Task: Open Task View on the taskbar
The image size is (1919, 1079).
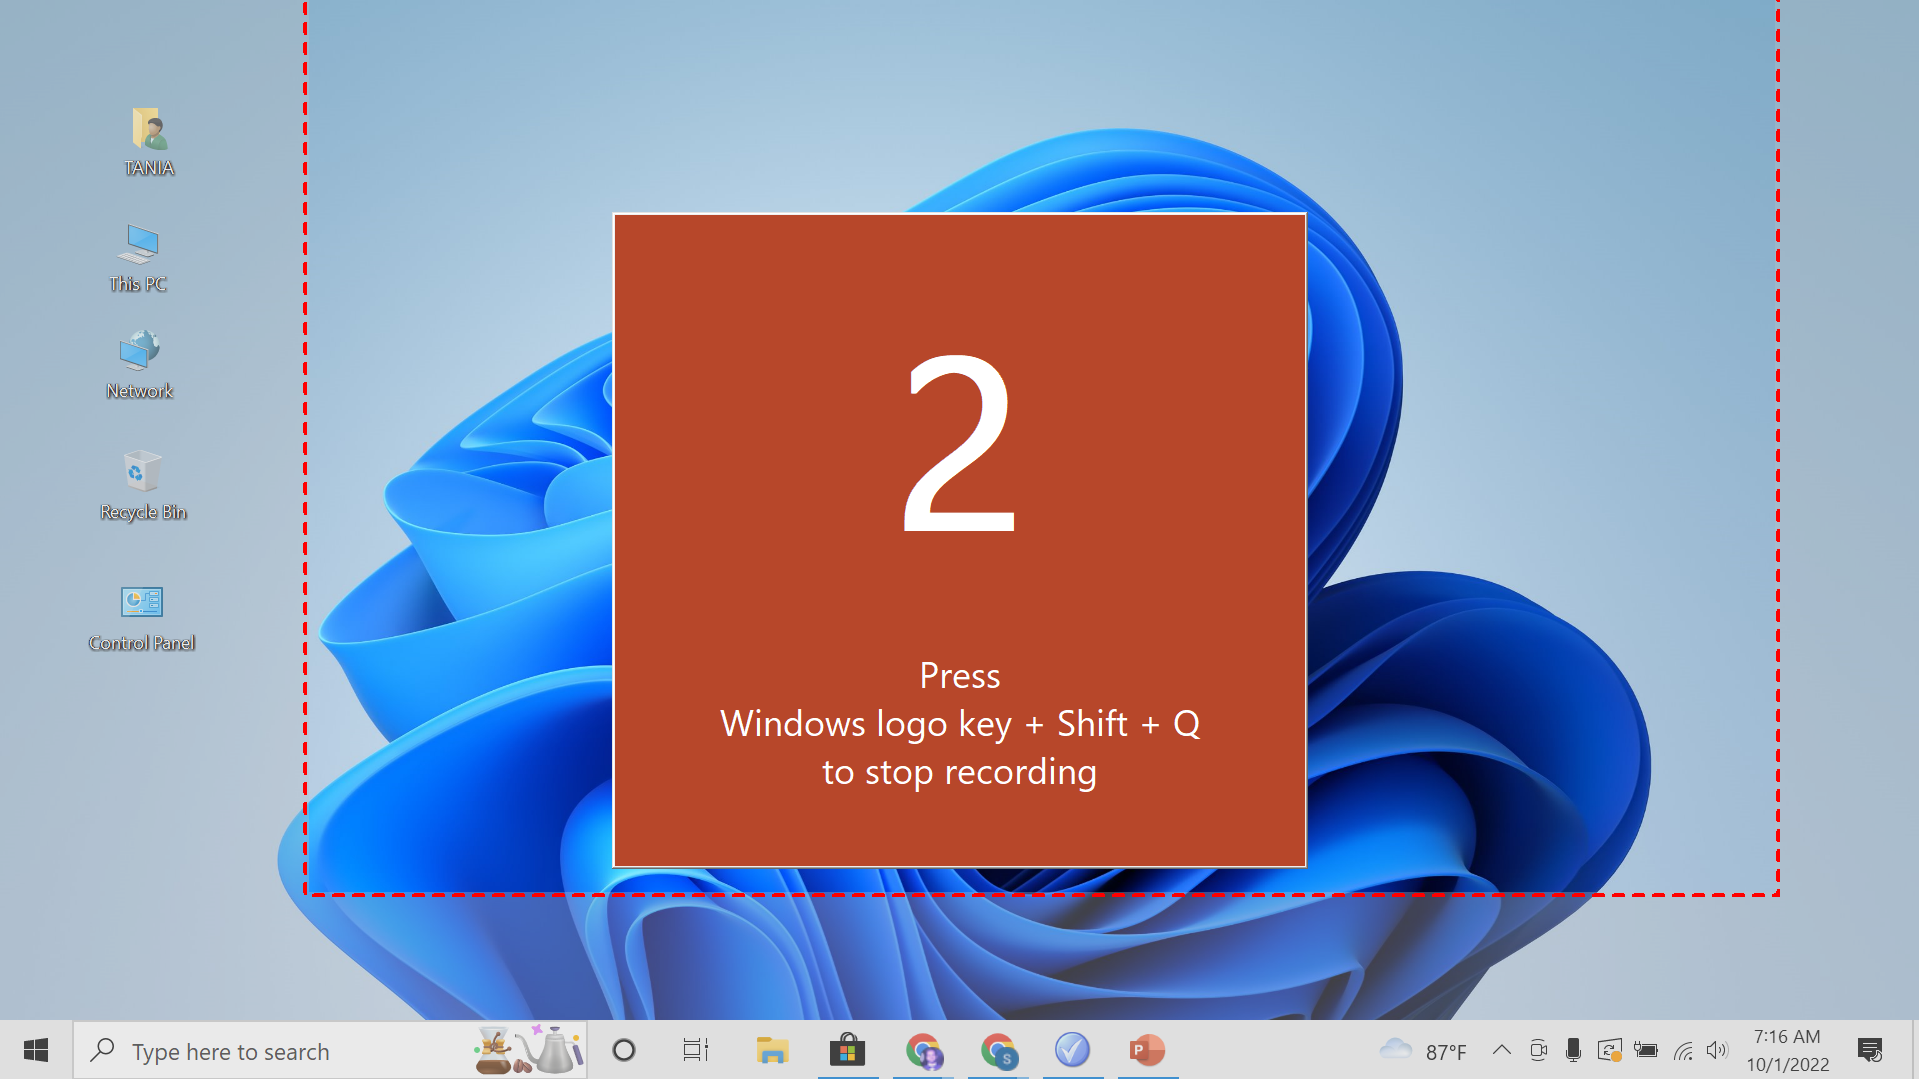Action: [696, 1050]
